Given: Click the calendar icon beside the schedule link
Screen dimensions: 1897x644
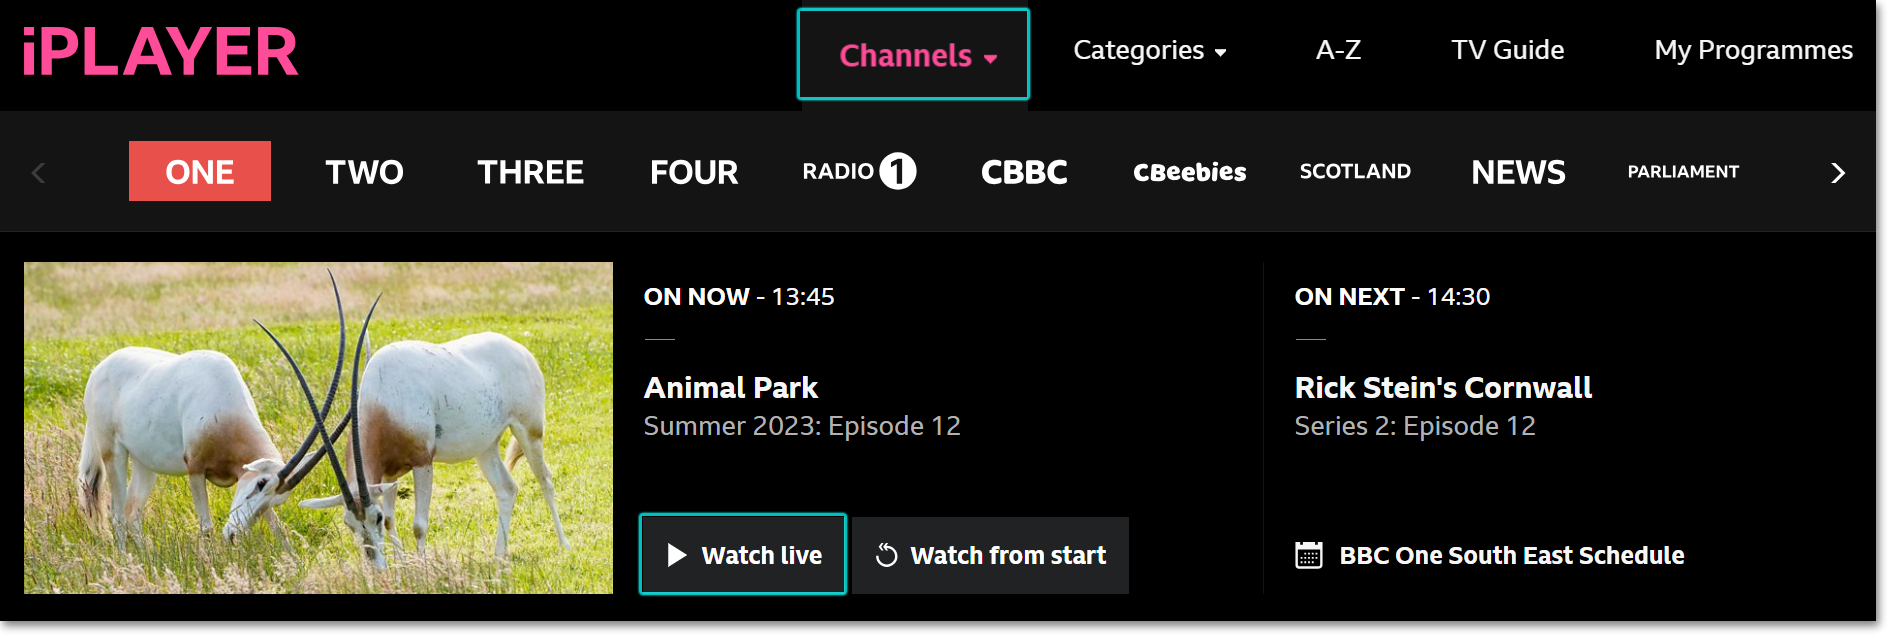Looking at the screenshot, I should (x=1308, y=554).
